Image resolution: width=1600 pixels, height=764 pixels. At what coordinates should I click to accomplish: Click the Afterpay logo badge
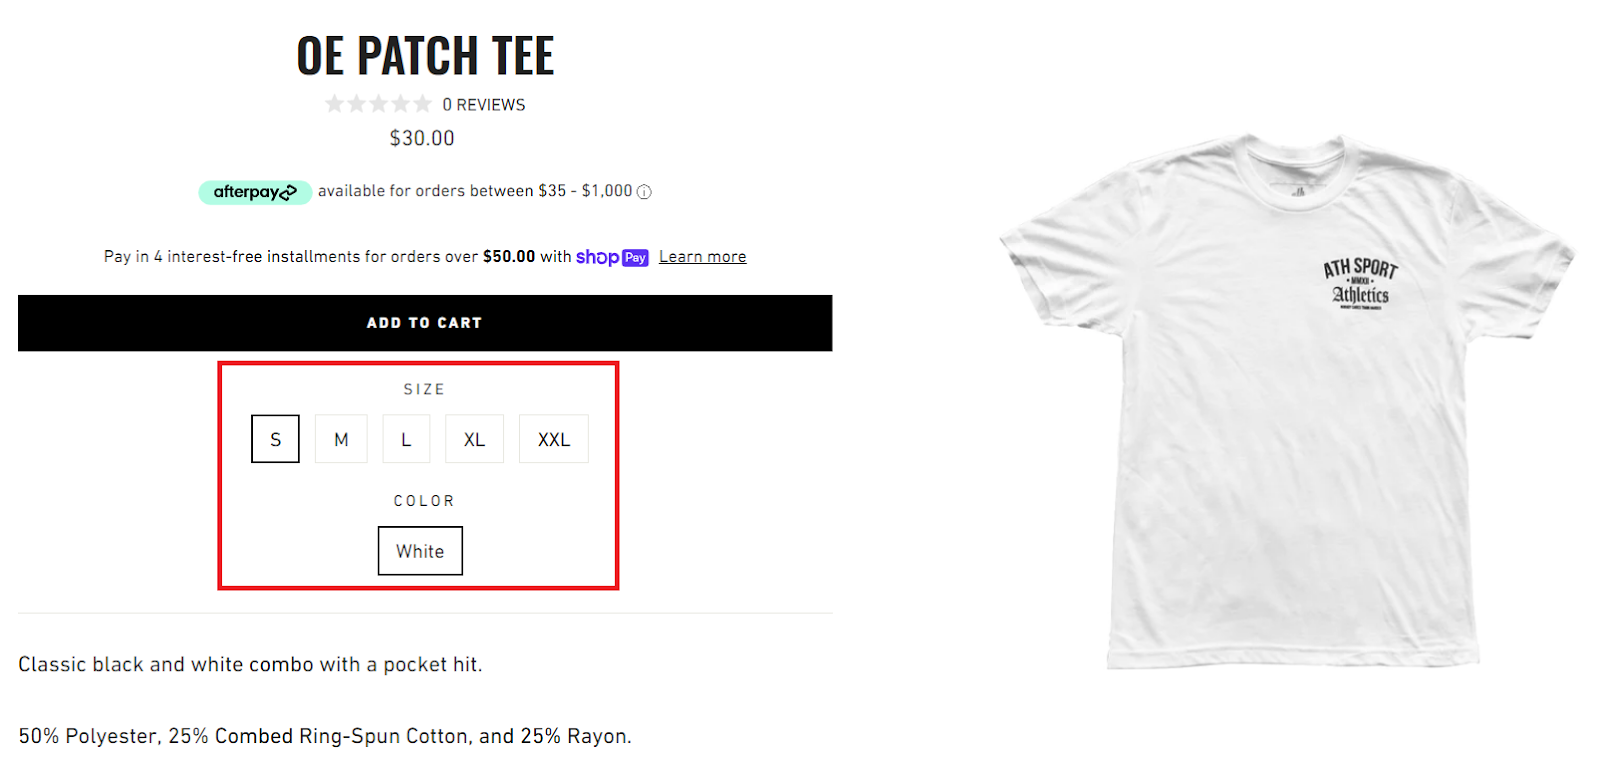[255, 192]
